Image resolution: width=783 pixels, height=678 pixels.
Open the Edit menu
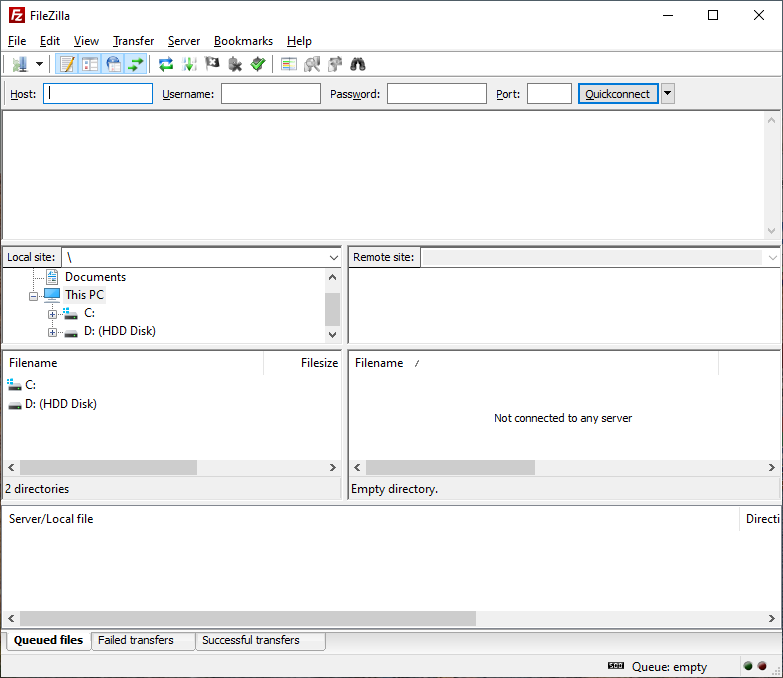(50, 41)
